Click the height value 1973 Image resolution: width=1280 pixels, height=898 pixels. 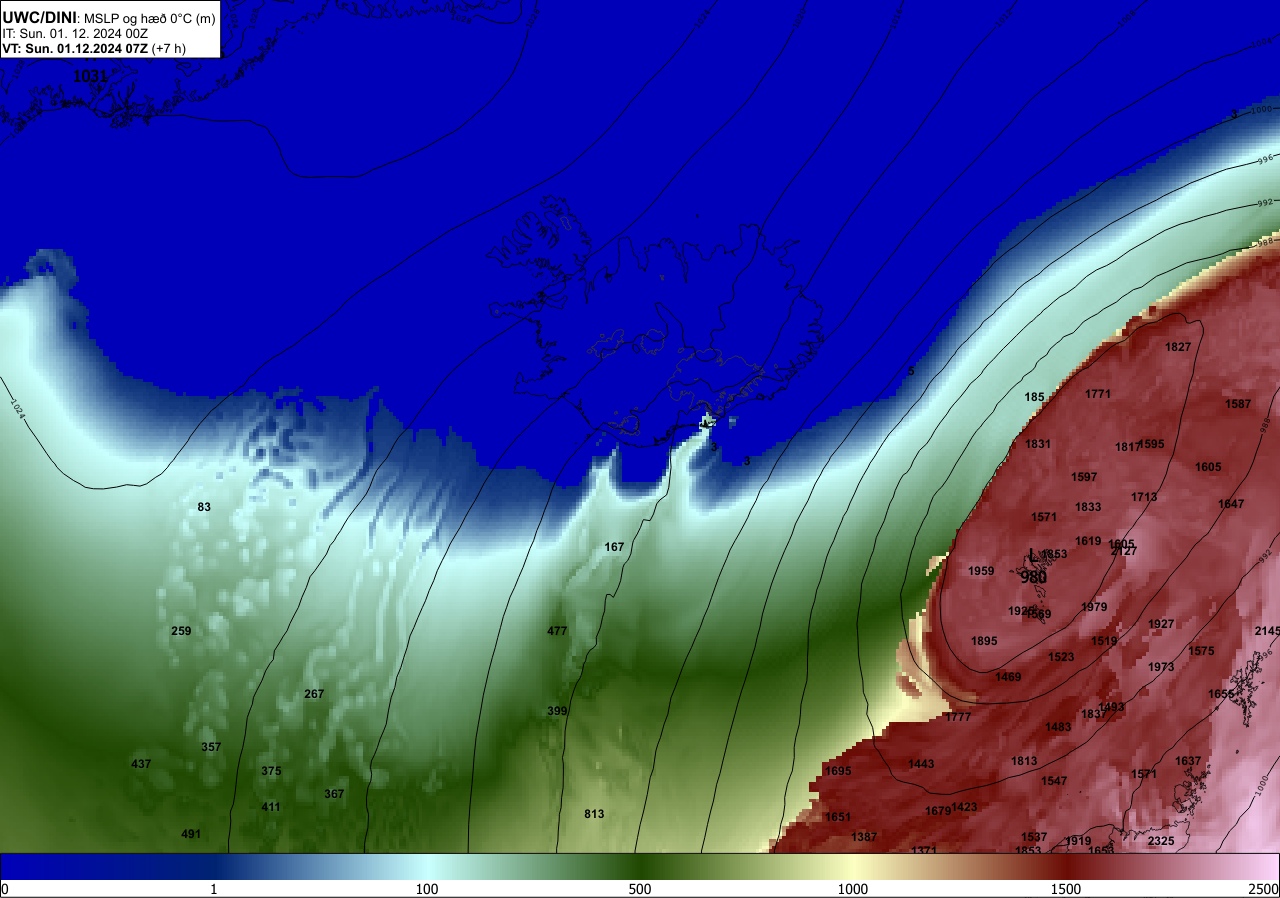tap(1161, 667)
